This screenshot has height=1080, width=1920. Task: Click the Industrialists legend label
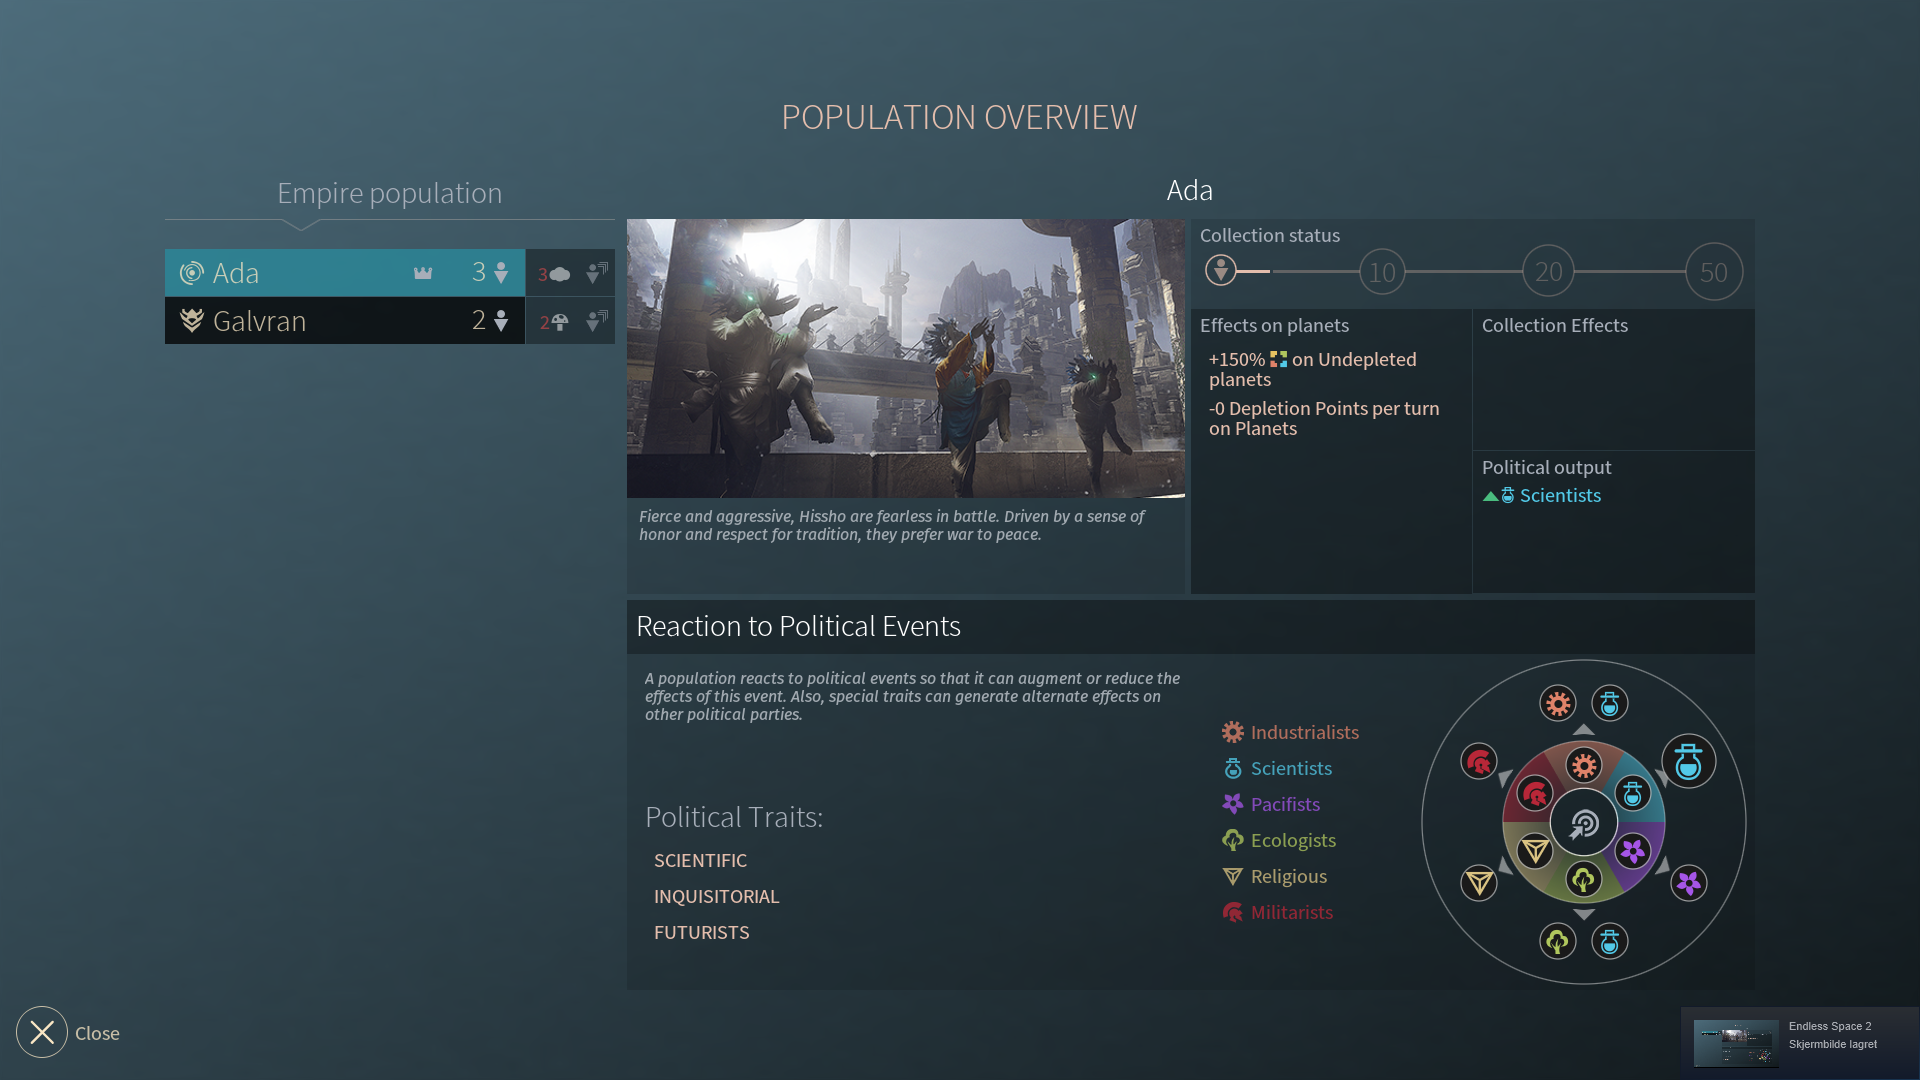pos(1304,733)
